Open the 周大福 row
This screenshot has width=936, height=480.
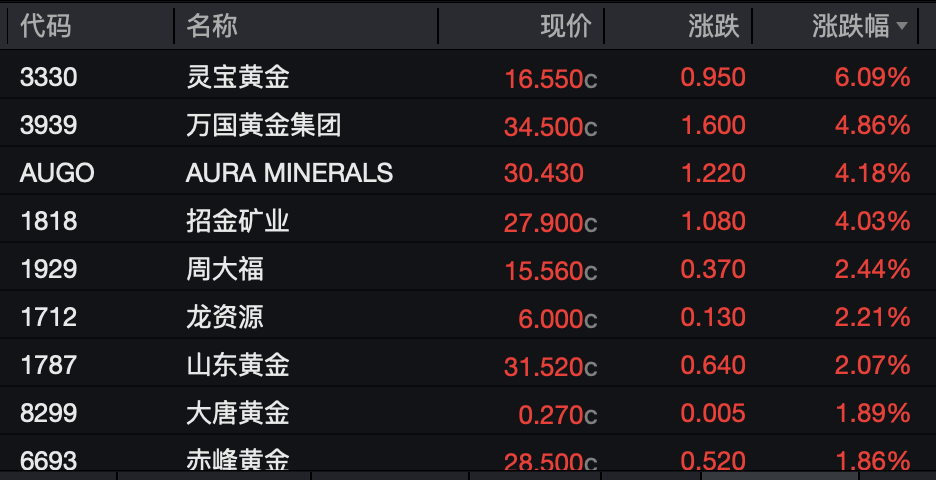(x=468, y=267)
